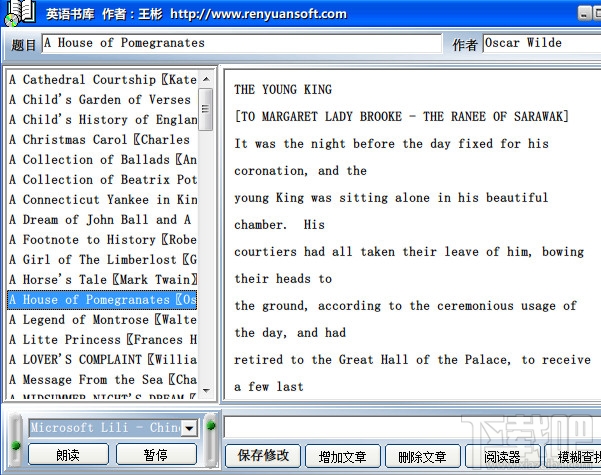Click the TO MARGARET LADY BROOKE line
Screen dimensions: 601x475
pyautogui.click(x=401, y=117)
